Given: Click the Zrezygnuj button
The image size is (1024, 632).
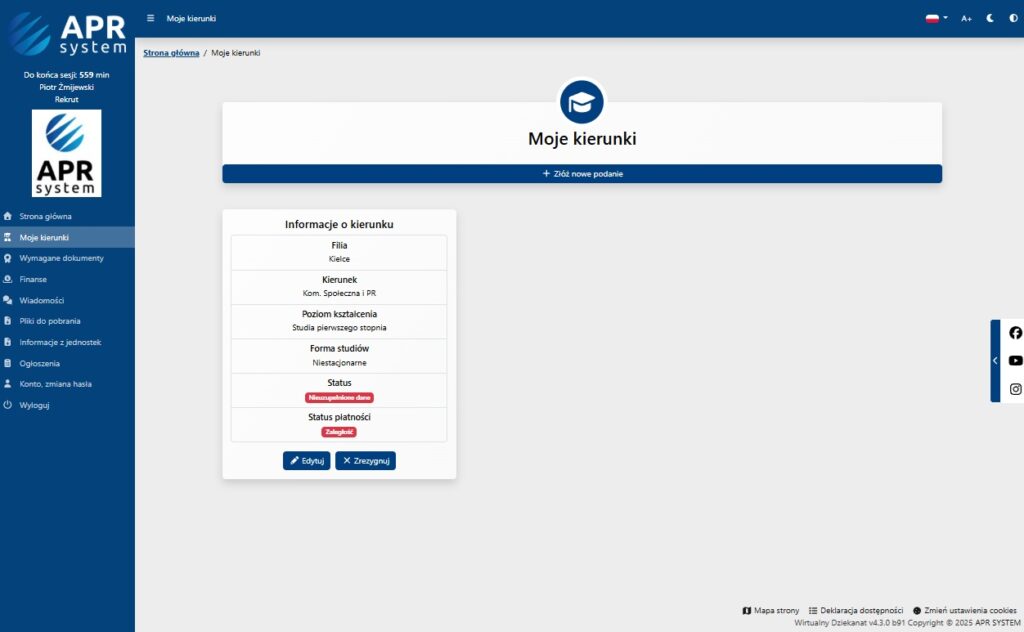Looking at the screenshot, I should click(x=365, y=461).
